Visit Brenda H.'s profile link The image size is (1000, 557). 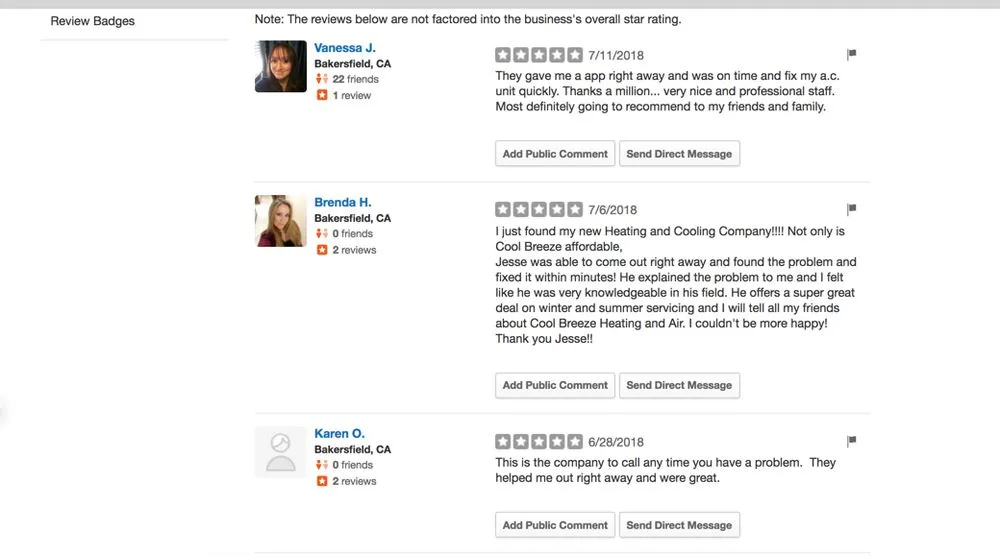pos(343,202)
